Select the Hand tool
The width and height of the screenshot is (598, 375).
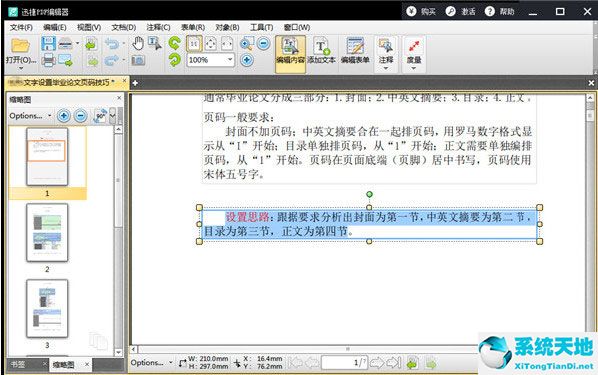click(x=138, y=43)
